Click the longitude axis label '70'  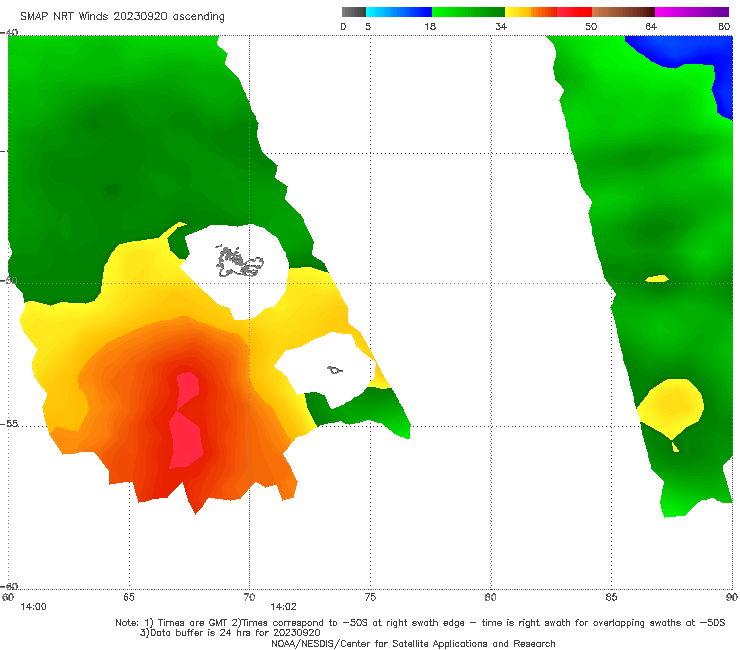(249, 597)
